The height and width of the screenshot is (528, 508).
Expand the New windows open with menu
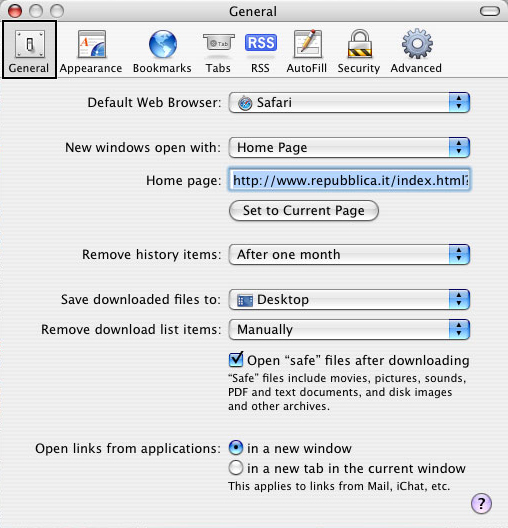coord(349,147)
